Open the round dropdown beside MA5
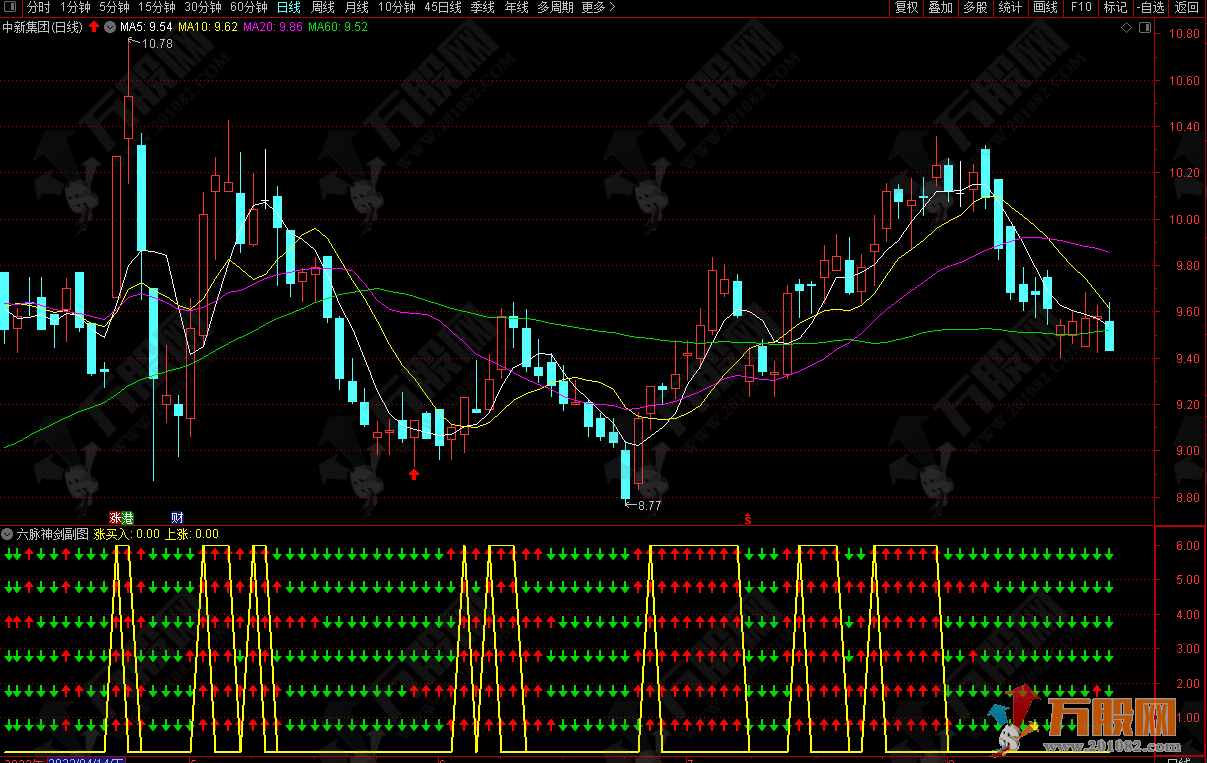The width and height of the screenshot is (1207, 763). point(109,27)
